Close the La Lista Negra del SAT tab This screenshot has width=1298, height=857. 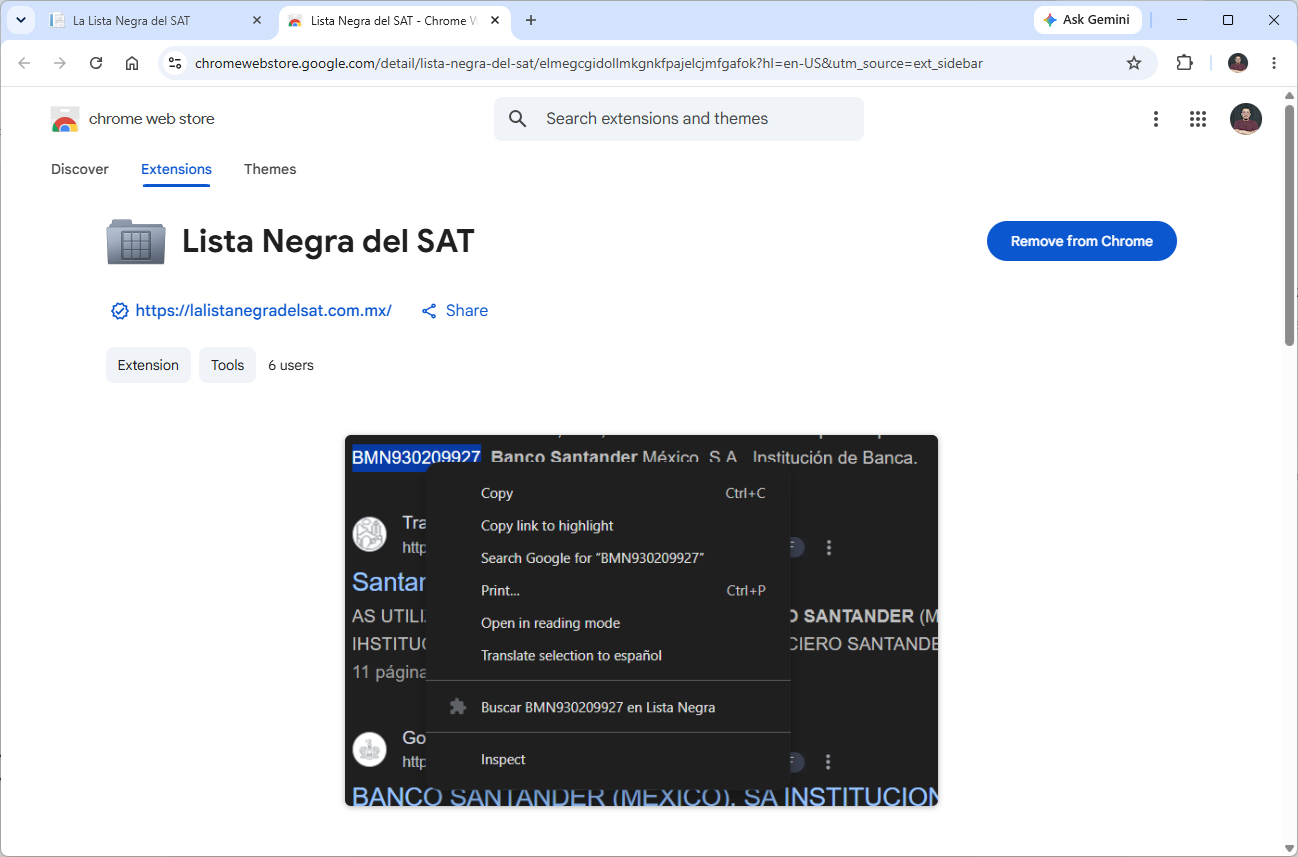point(257,20)
